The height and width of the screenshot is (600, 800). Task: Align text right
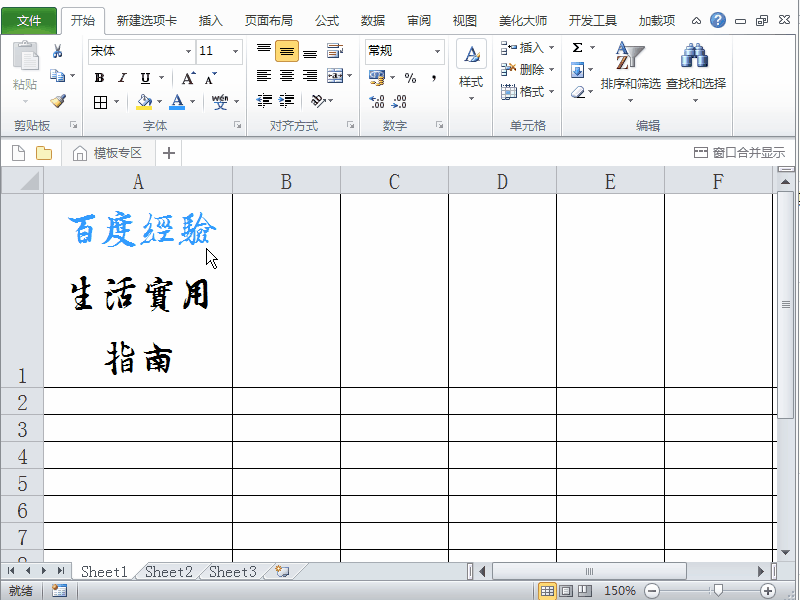(310, 76)
